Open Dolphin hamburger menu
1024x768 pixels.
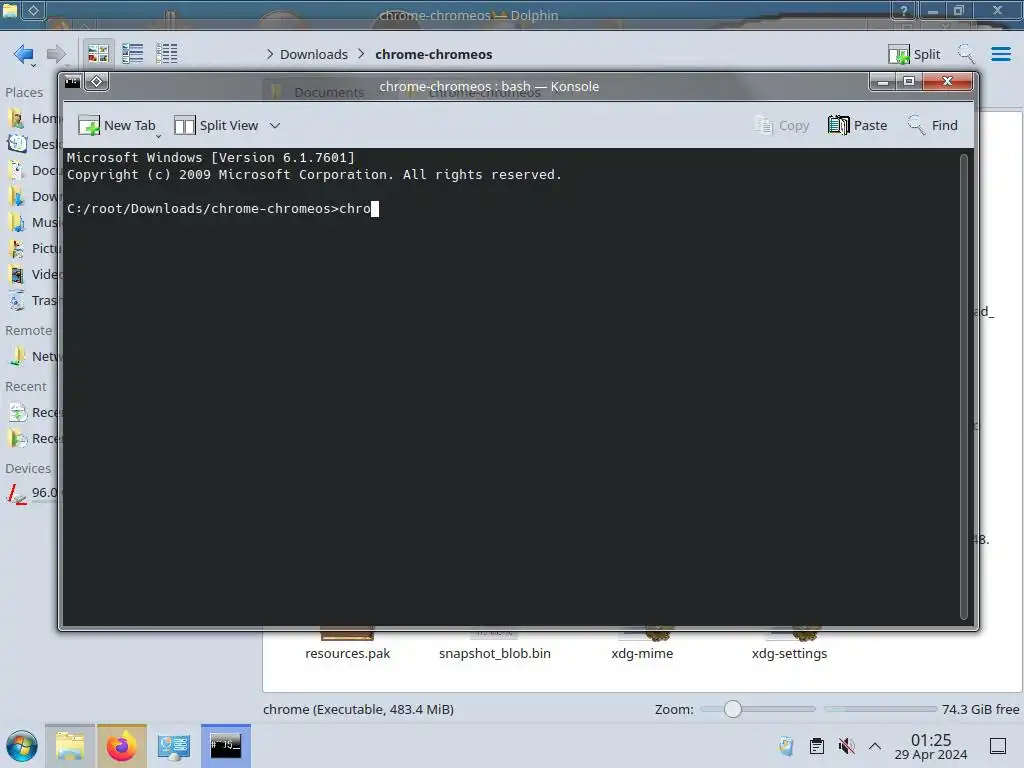pyautogui.click(x=1000, y=54)
